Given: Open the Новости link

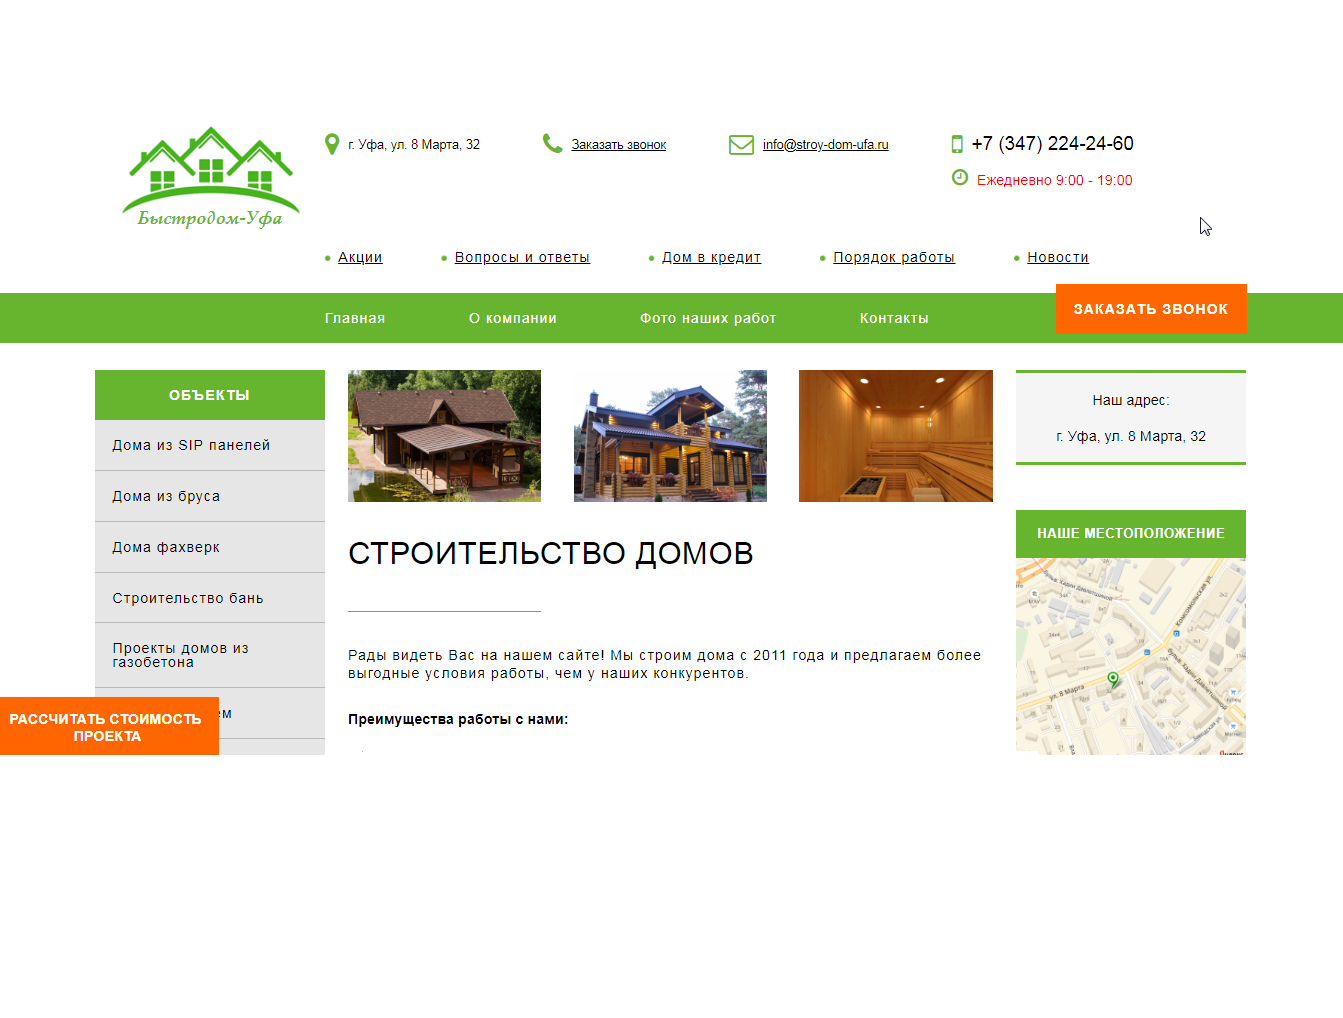Looking at the screenshot, I should pyautogui.click(x=1058, y=257).
